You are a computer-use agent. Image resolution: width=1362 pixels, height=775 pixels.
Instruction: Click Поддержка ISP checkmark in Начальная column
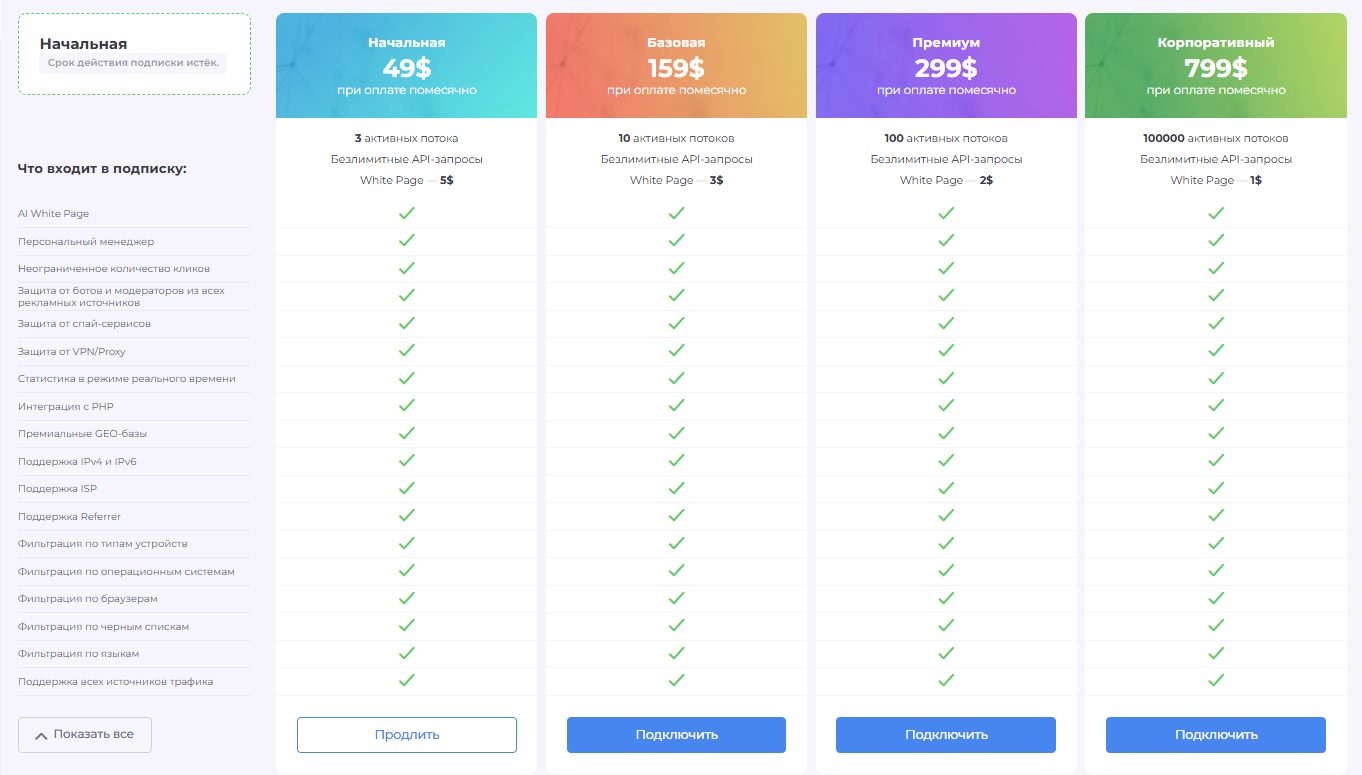click(x=406, y=488)
